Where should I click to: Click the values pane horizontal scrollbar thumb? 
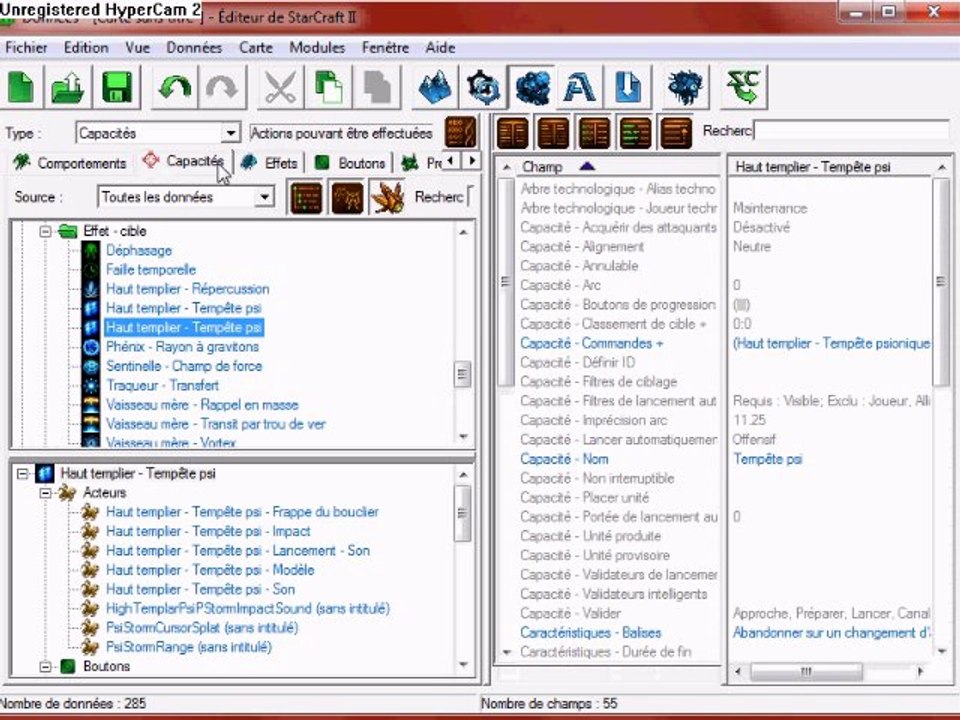(807, 672)
